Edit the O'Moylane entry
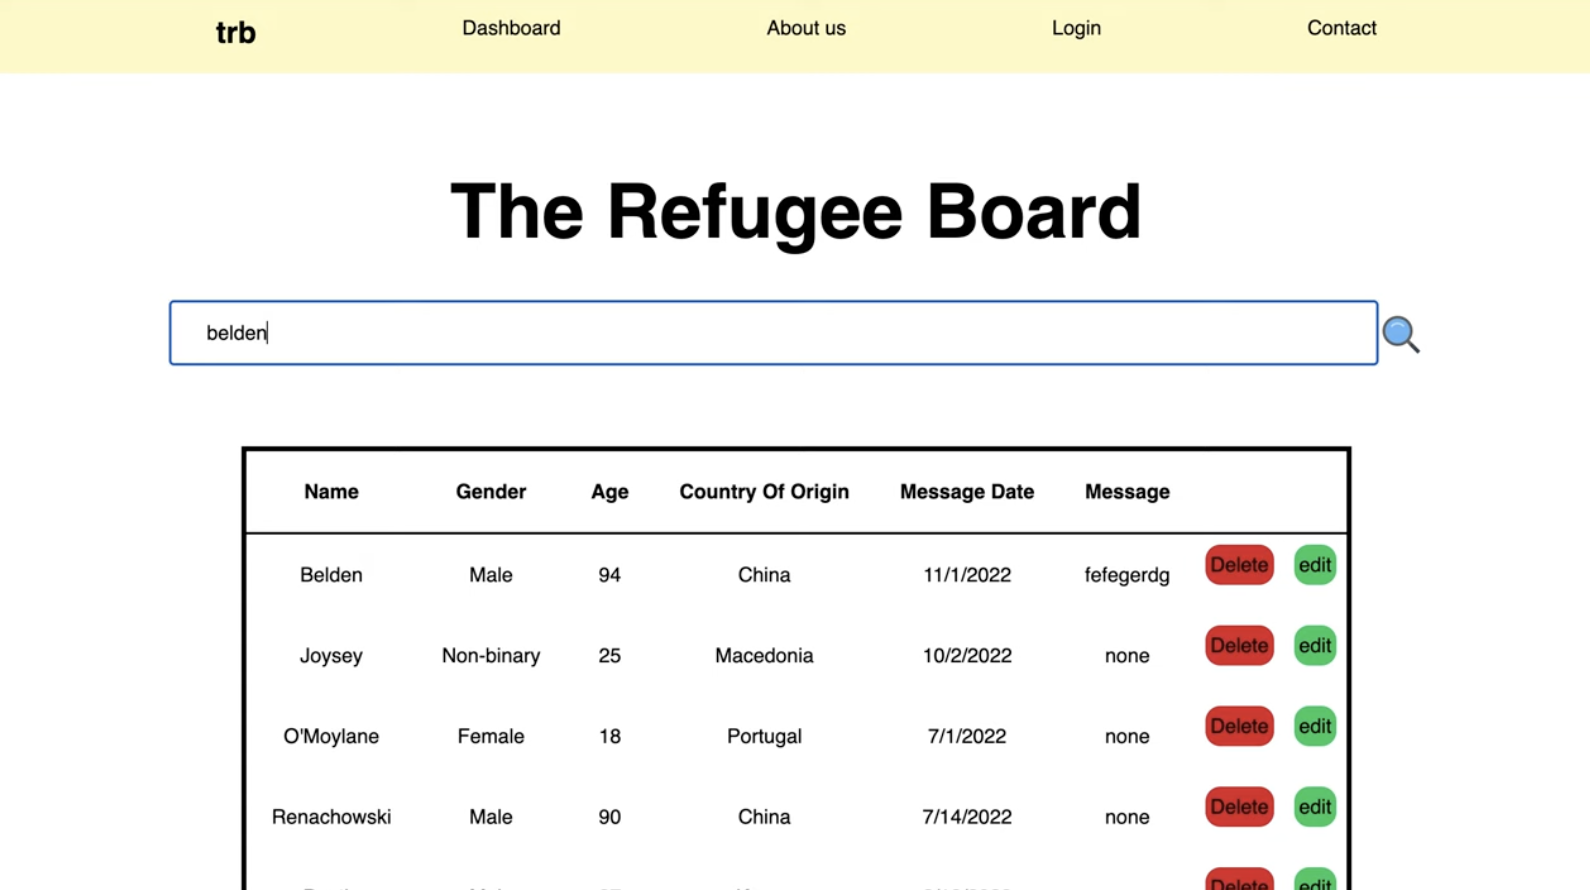The width and height of the screenshot is (1590, 890). [x=1314, y=727]
